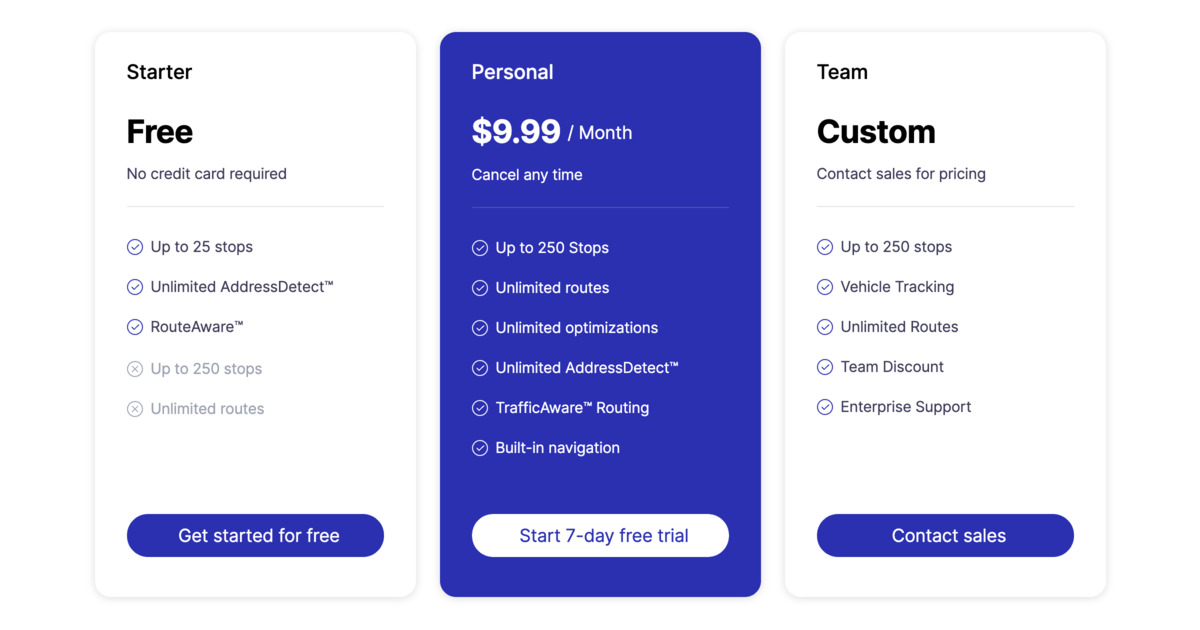Click the Contact sales button

945,535
